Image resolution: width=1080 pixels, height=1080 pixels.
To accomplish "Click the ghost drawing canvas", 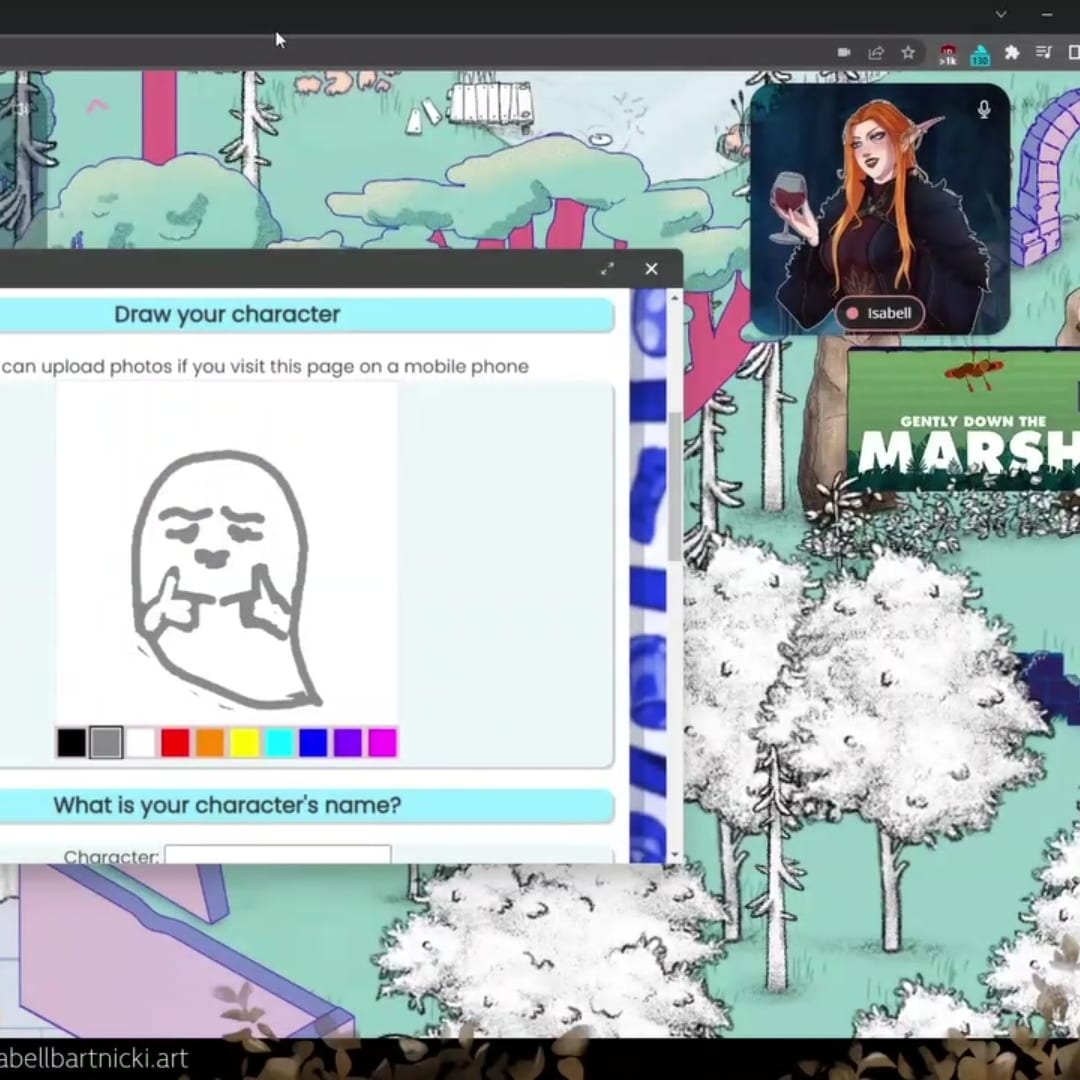I will tap(227, 553).
